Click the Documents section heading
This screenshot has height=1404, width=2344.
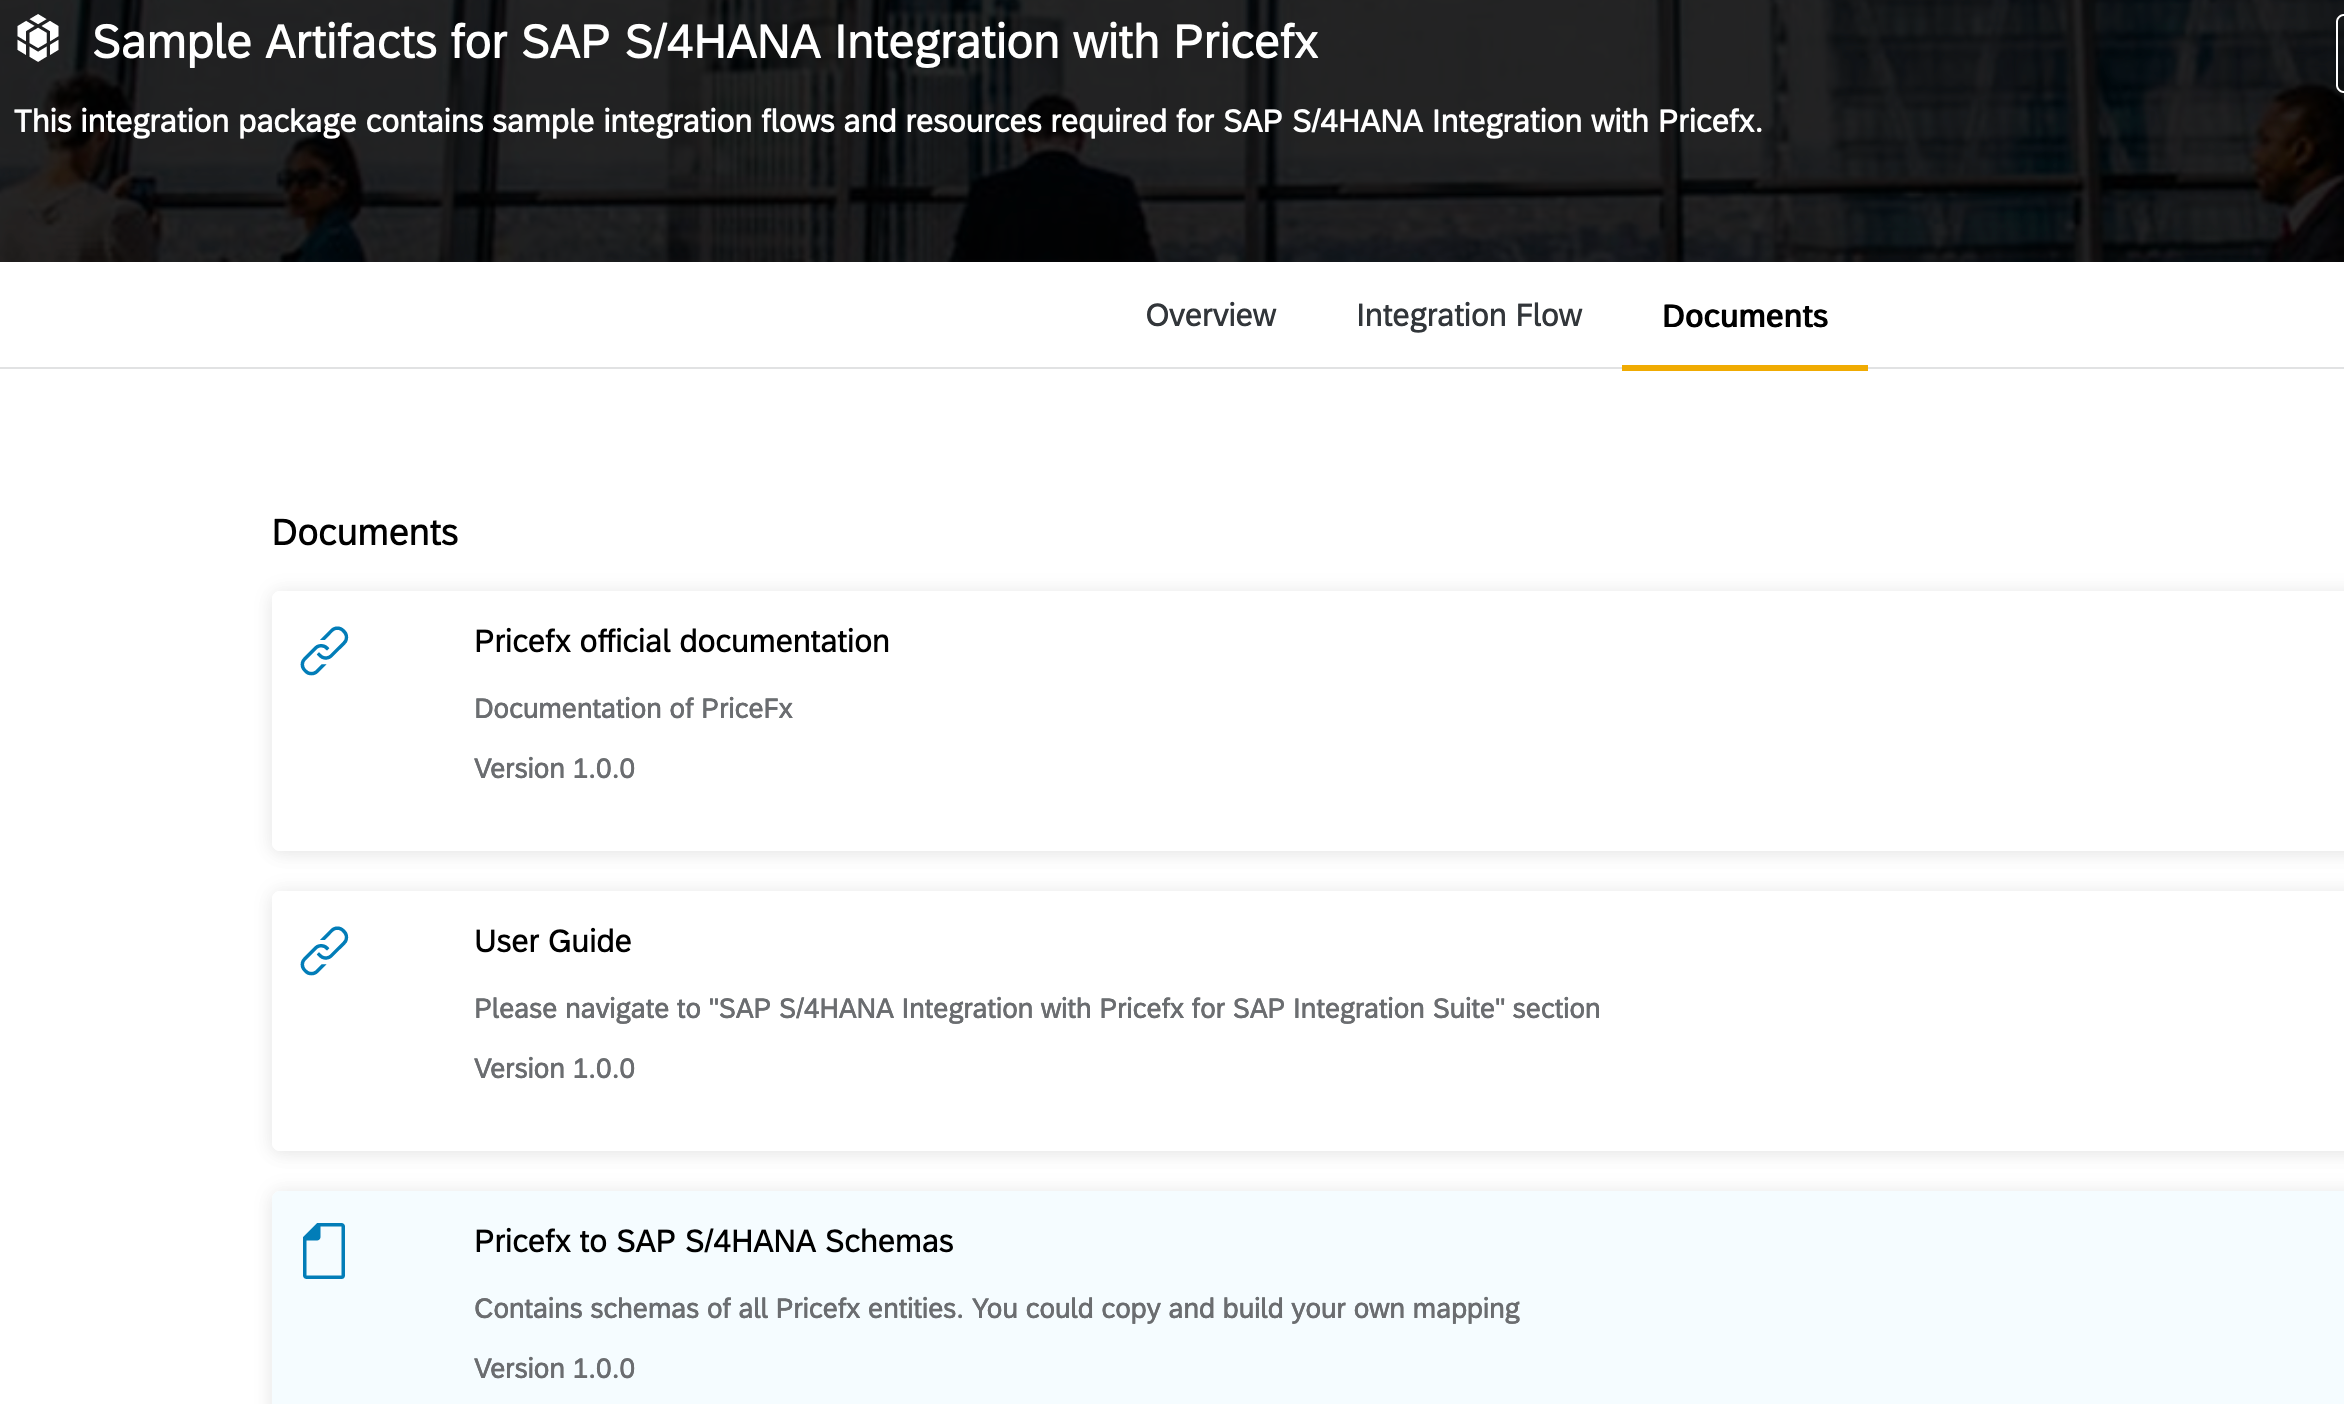(365, 532)
